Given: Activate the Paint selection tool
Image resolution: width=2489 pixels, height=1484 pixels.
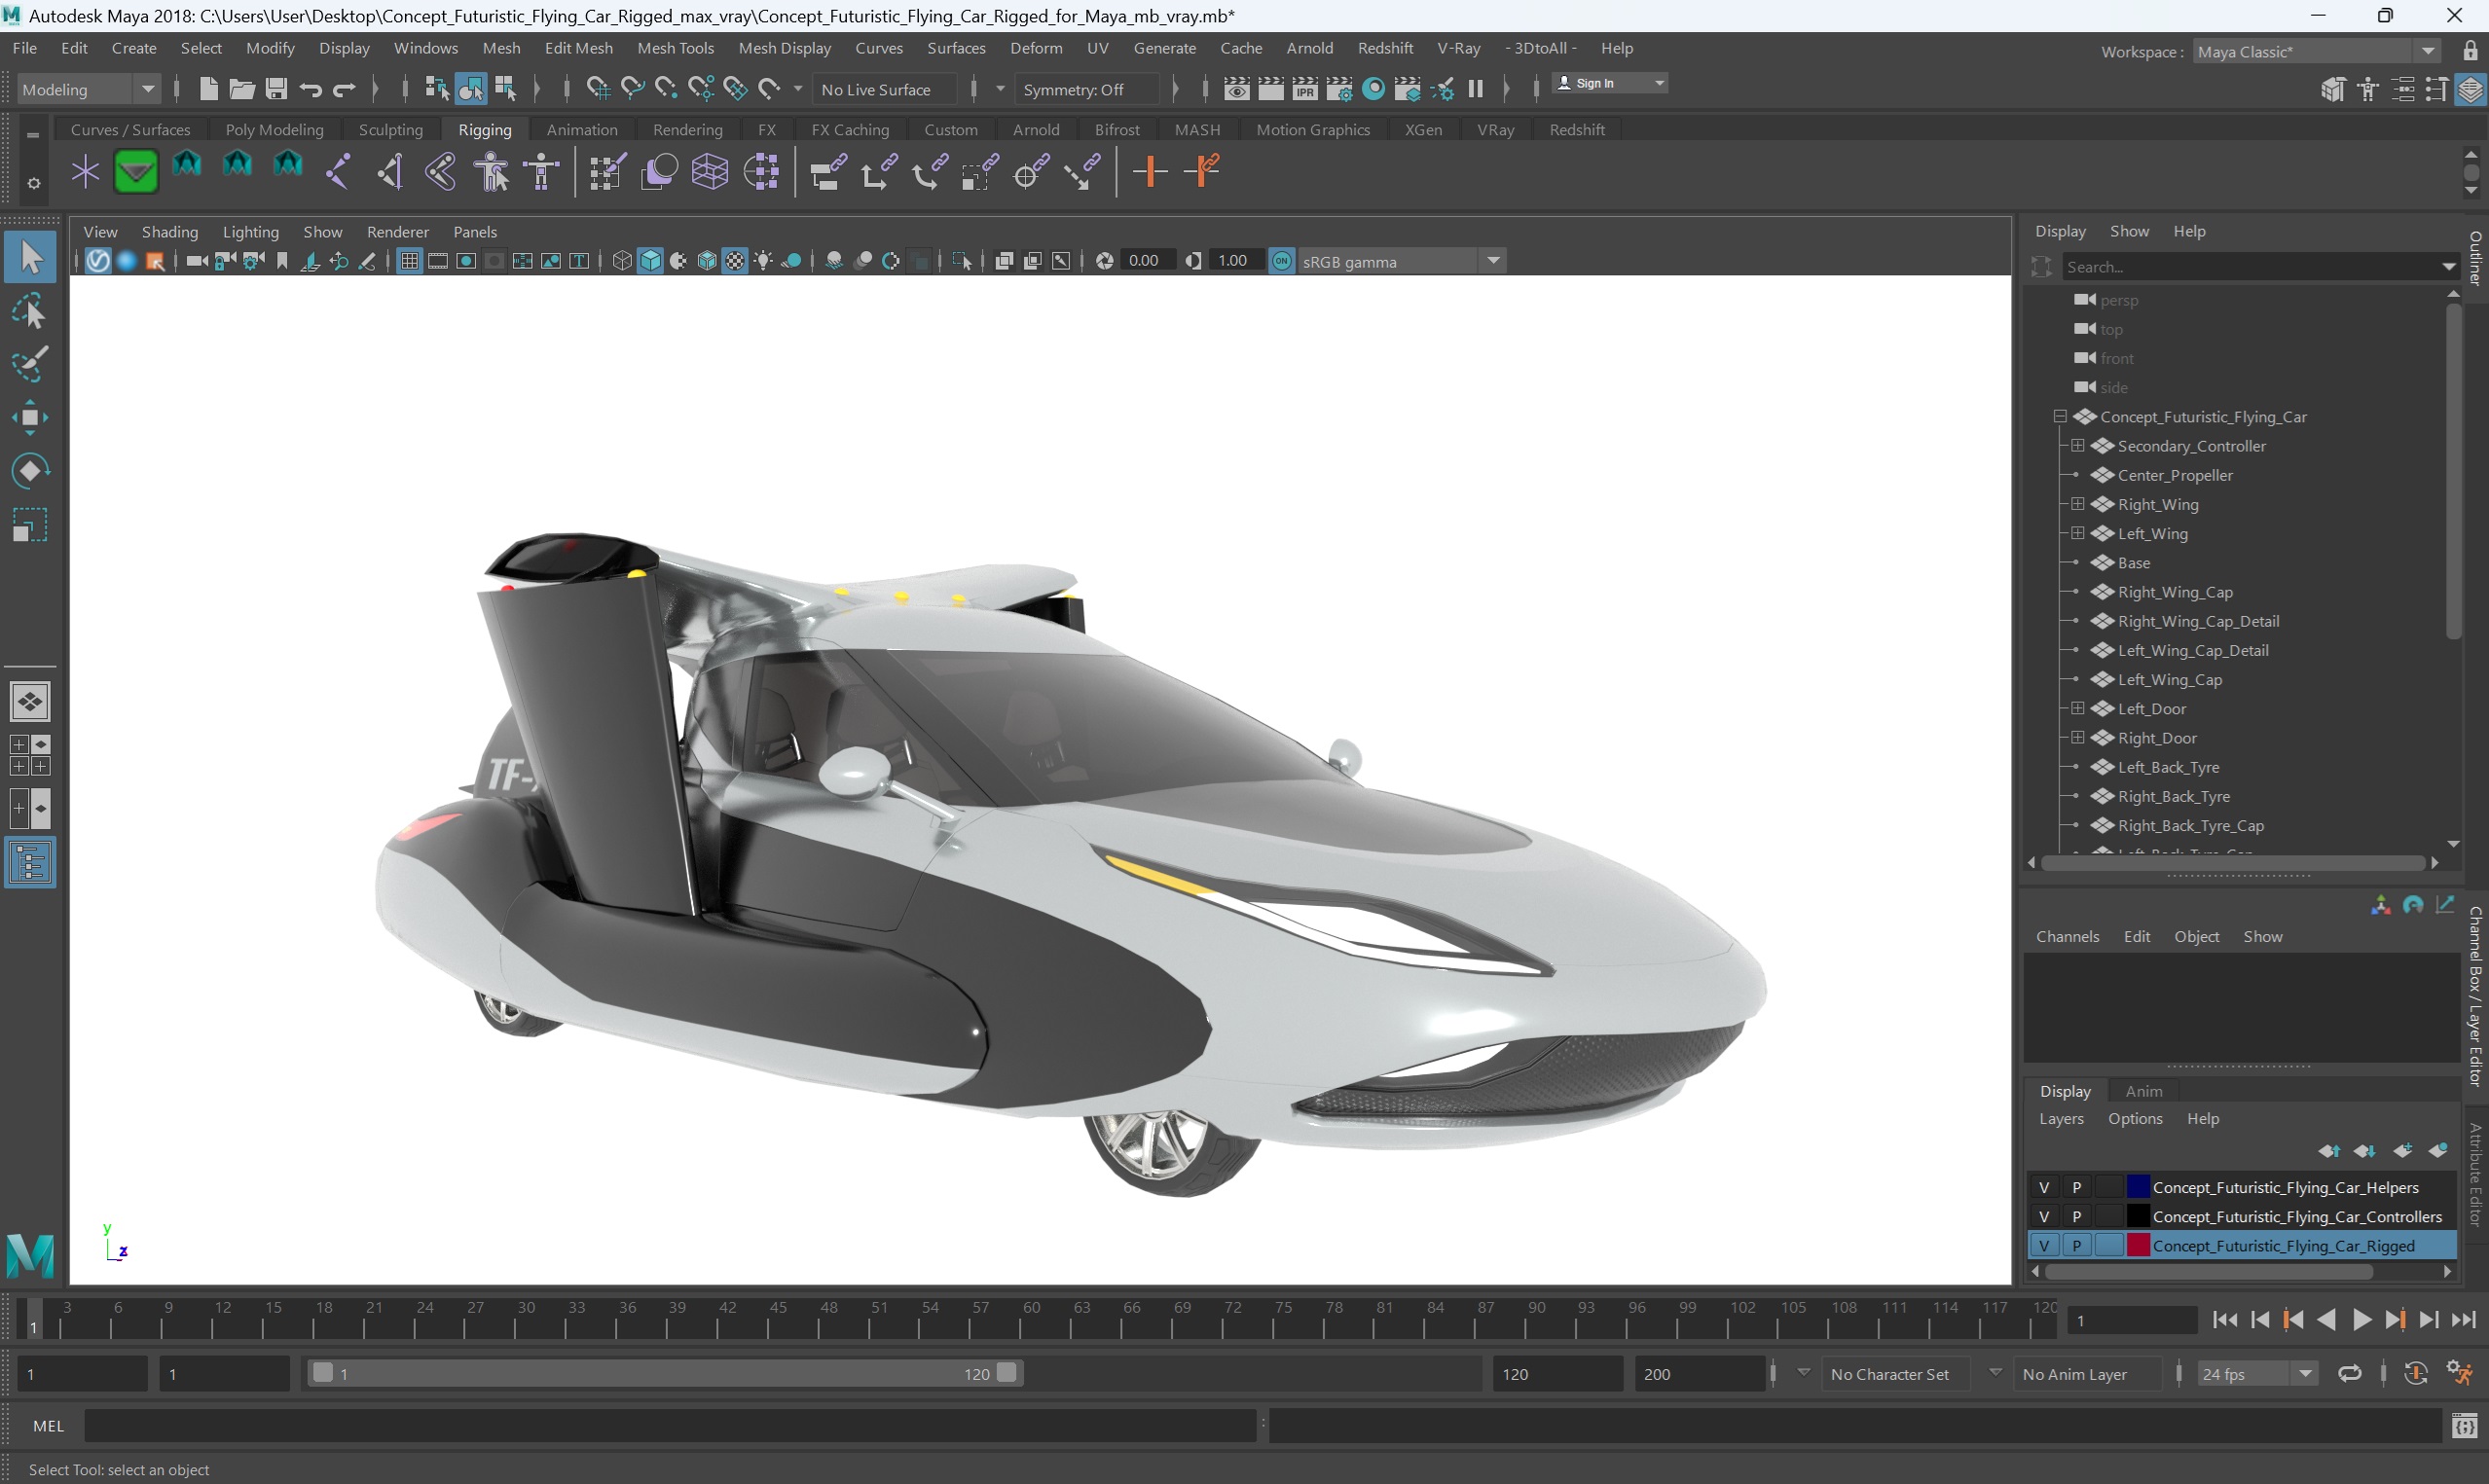Looking at the screenshot, I should coord(30,365).
